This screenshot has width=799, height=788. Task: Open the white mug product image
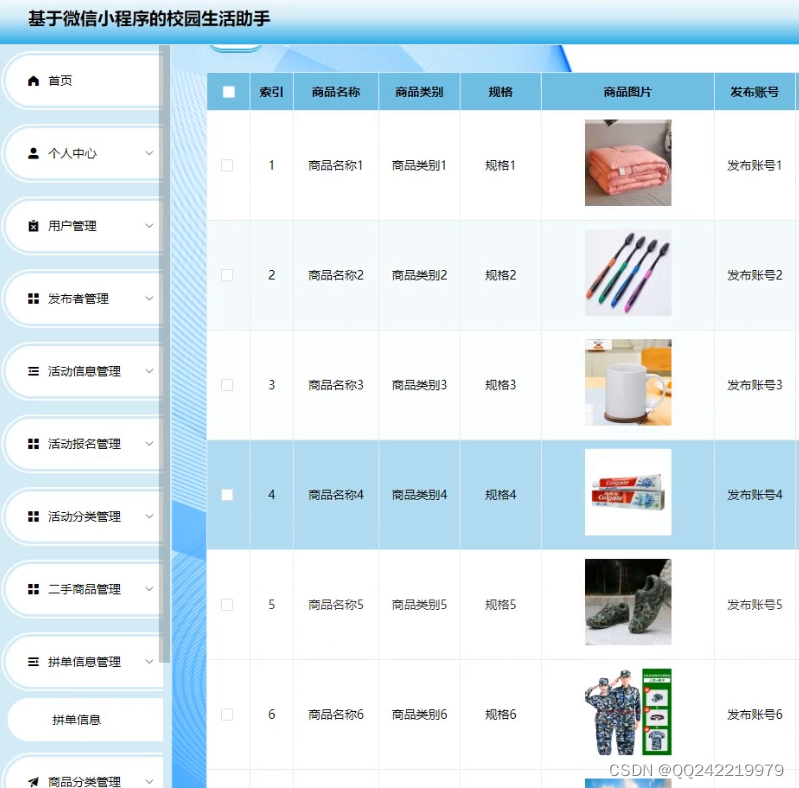point(628,382)
